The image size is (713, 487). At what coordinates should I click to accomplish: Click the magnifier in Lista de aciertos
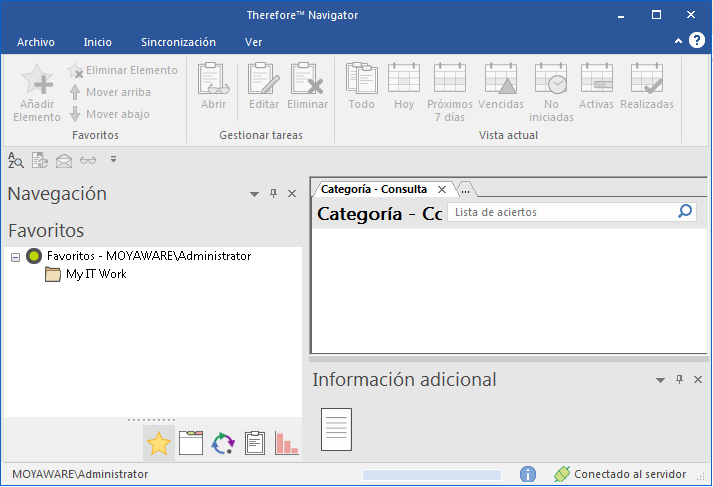[x=685, y=211]
